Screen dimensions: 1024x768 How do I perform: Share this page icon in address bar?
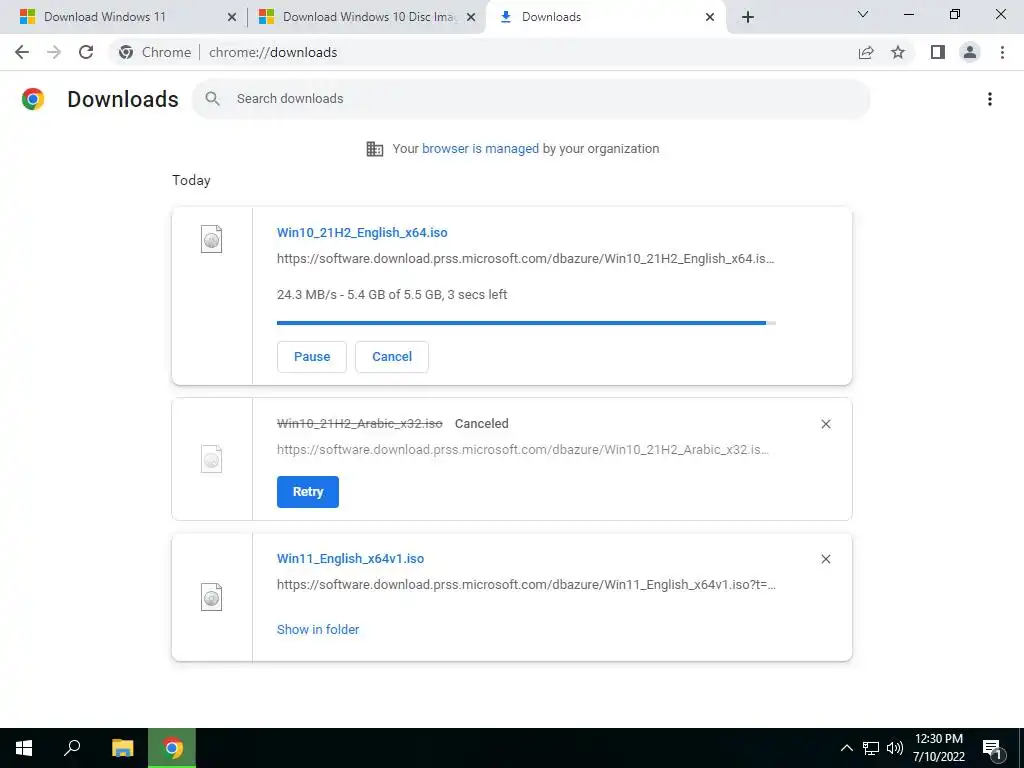point(866,52)
